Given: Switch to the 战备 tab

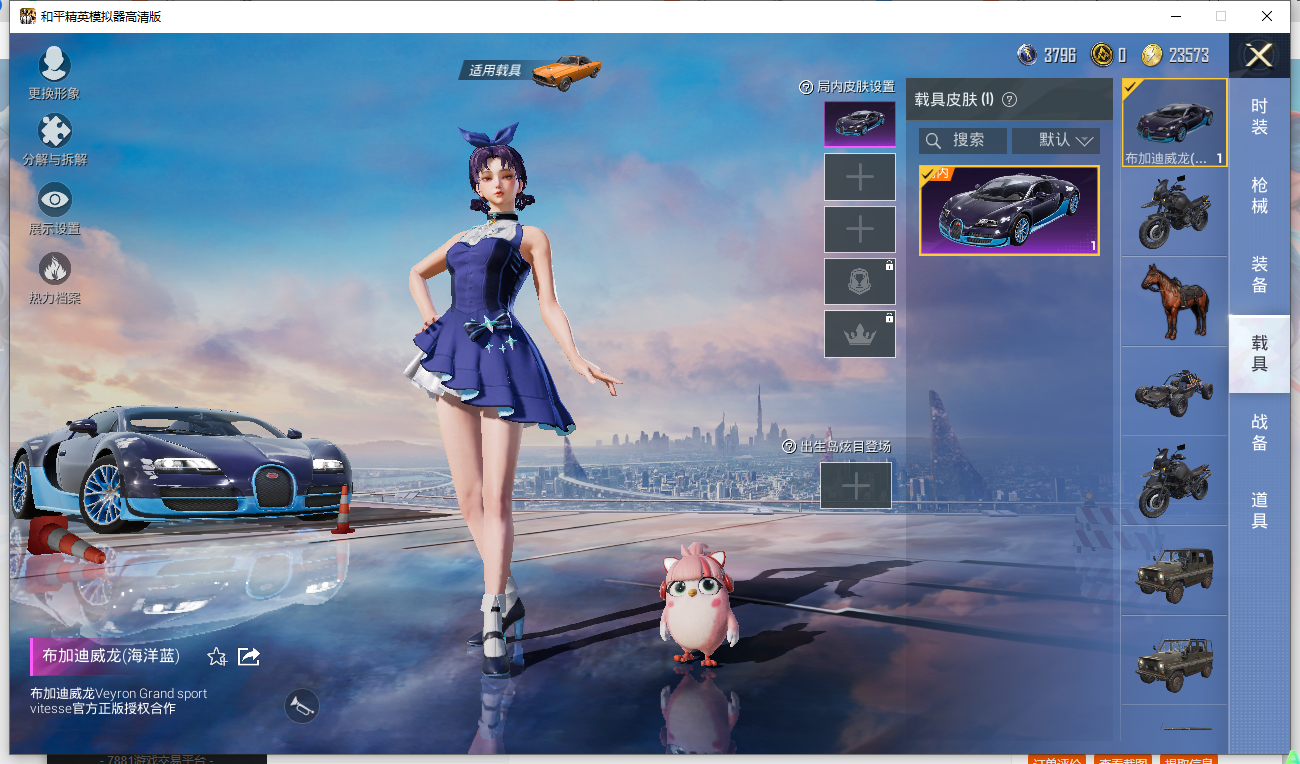Looking at the screenshot, I should tap(1259, 433).
